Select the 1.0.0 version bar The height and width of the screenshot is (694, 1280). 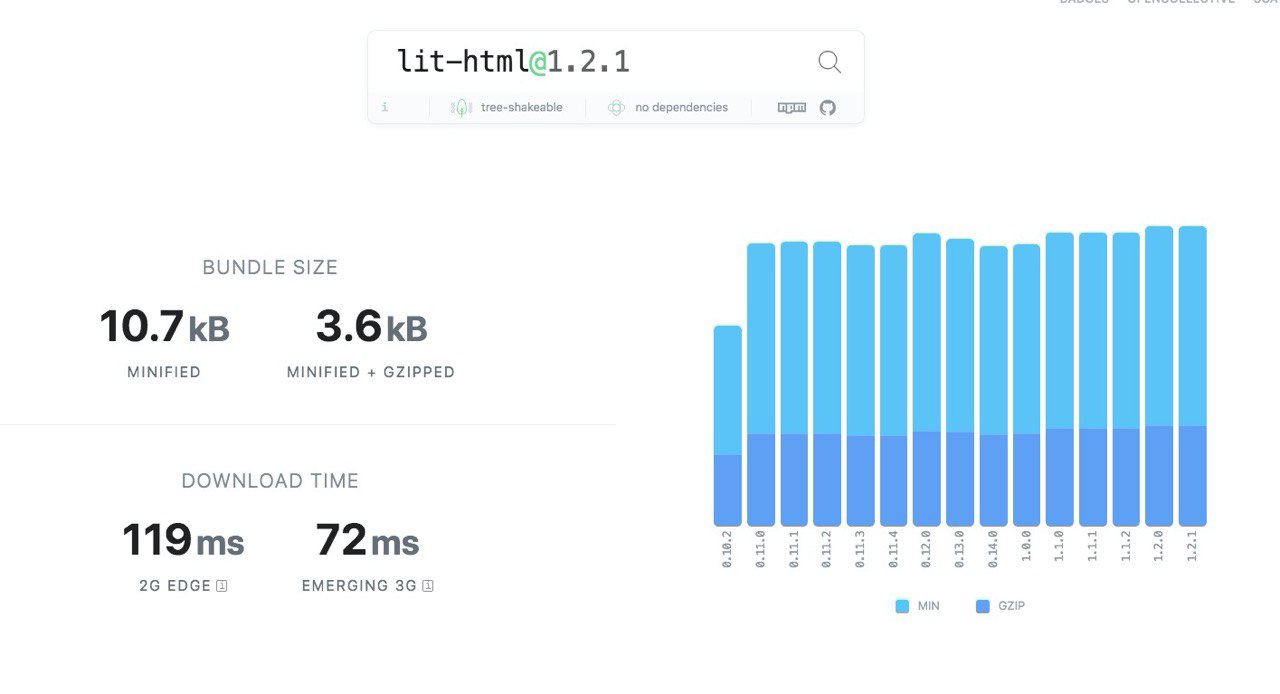coord(1027,385)
